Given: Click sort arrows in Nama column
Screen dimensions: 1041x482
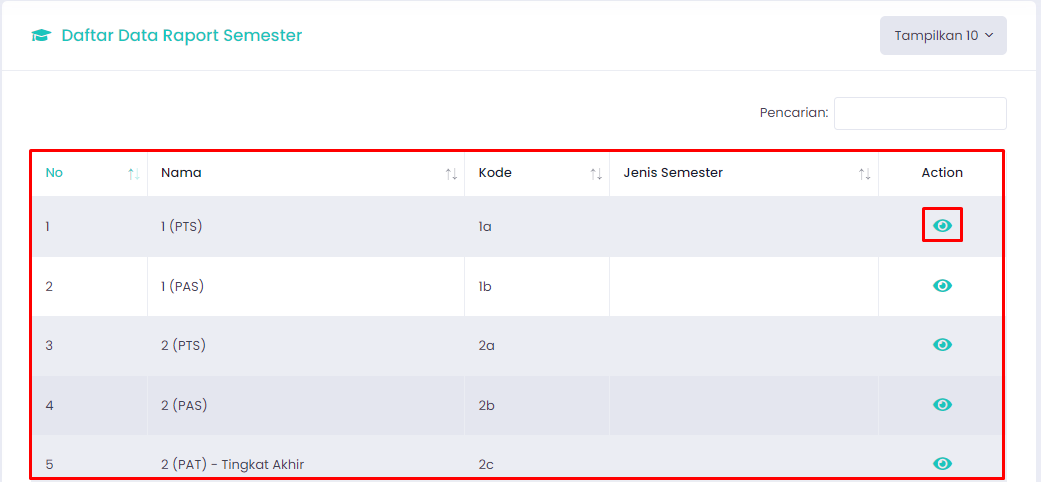Looking at the screenshot, I should coord(451,174).
